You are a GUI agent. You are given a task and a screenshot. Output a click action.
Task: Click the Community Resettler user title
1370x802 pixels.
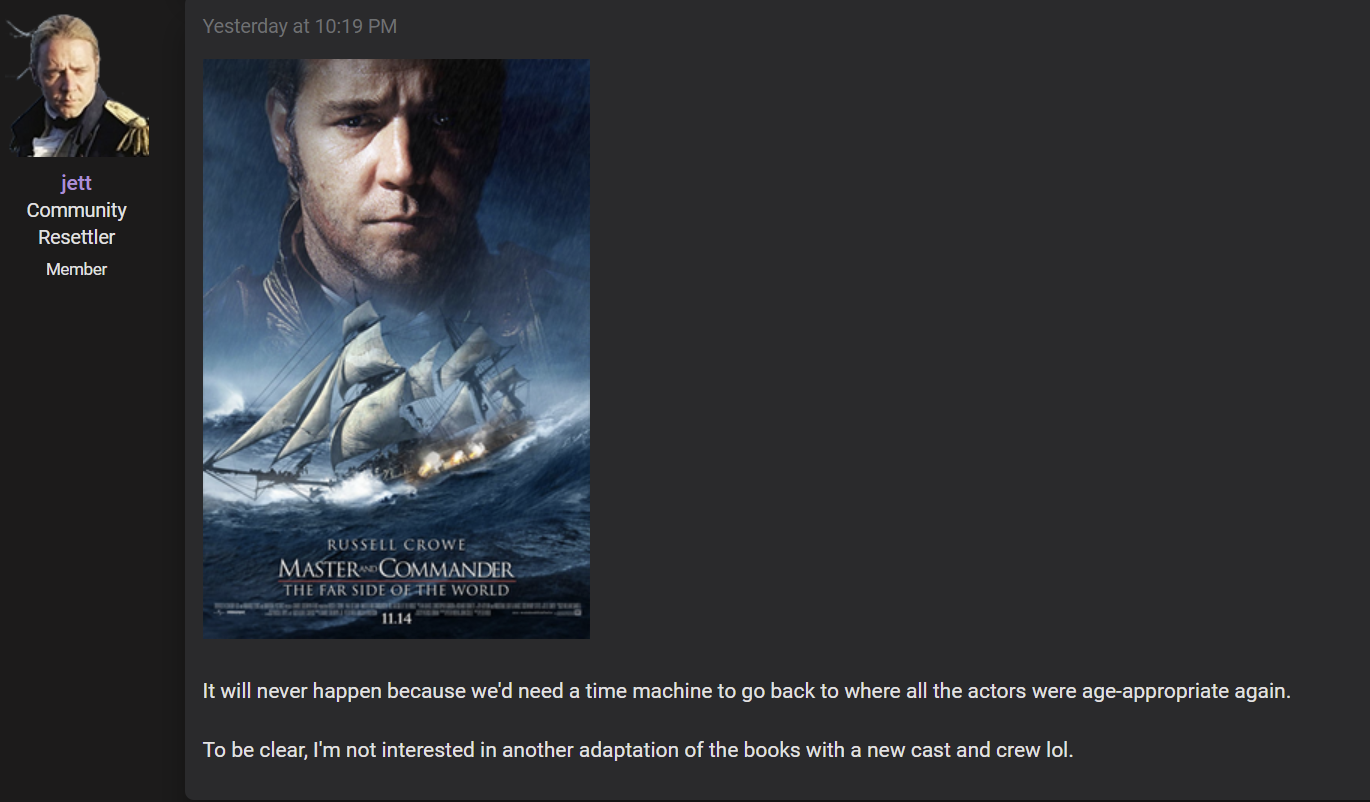point(77,224)
